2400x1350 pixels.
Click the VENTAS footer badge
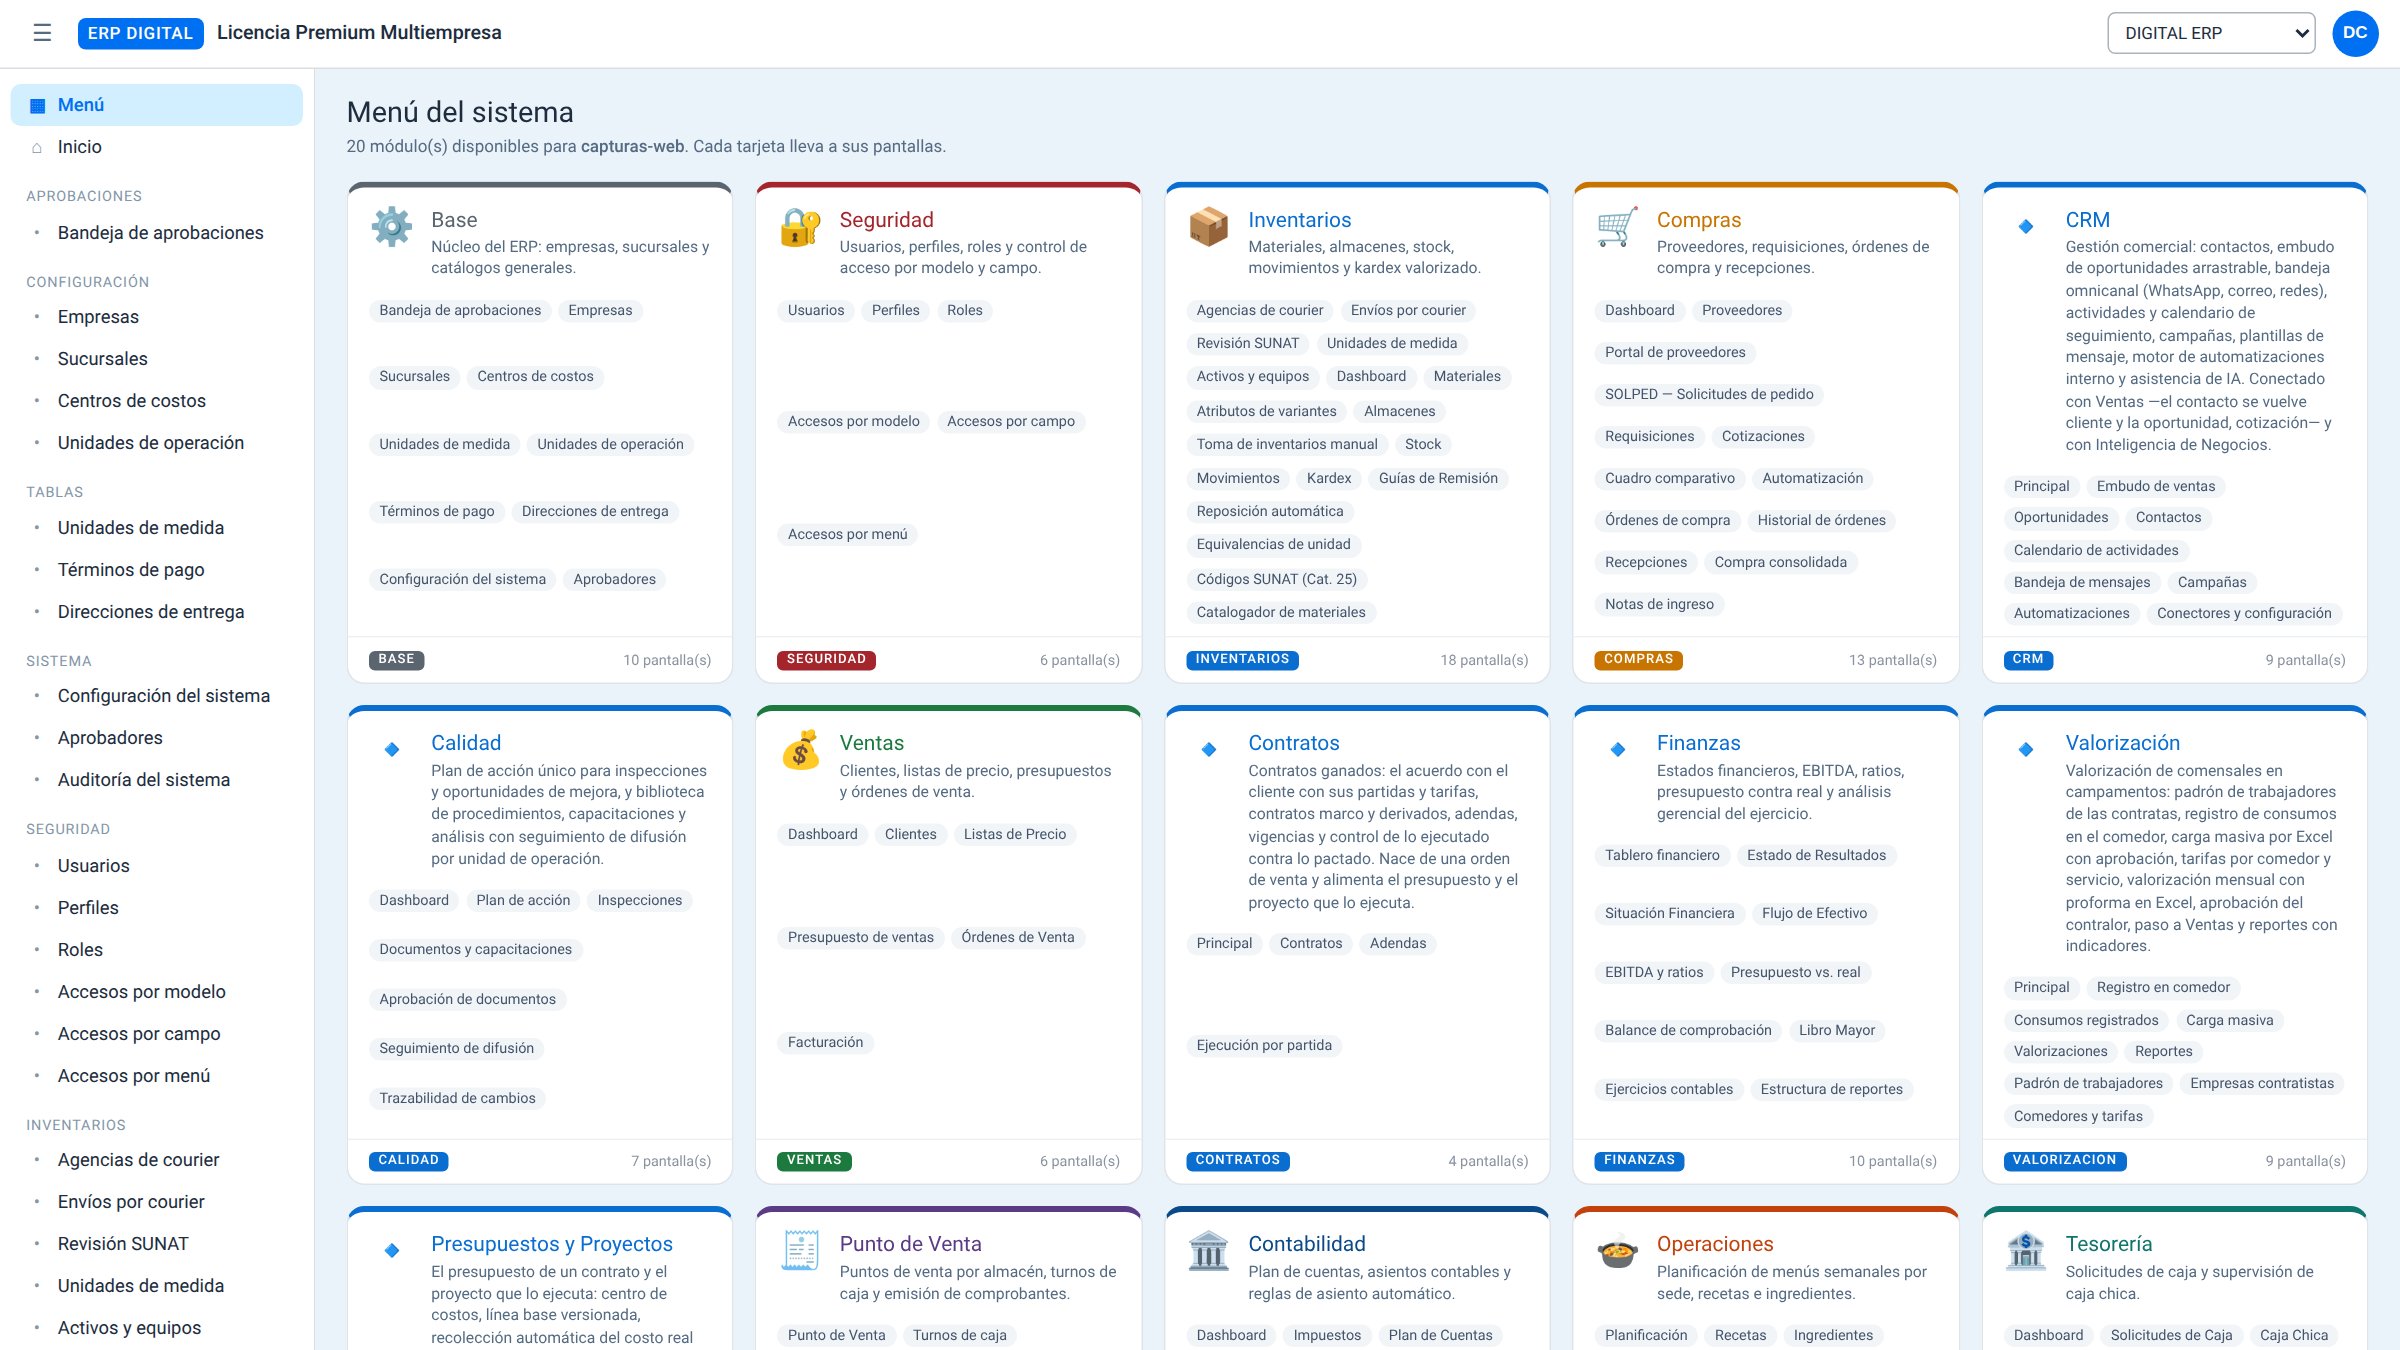(814, 1160)
